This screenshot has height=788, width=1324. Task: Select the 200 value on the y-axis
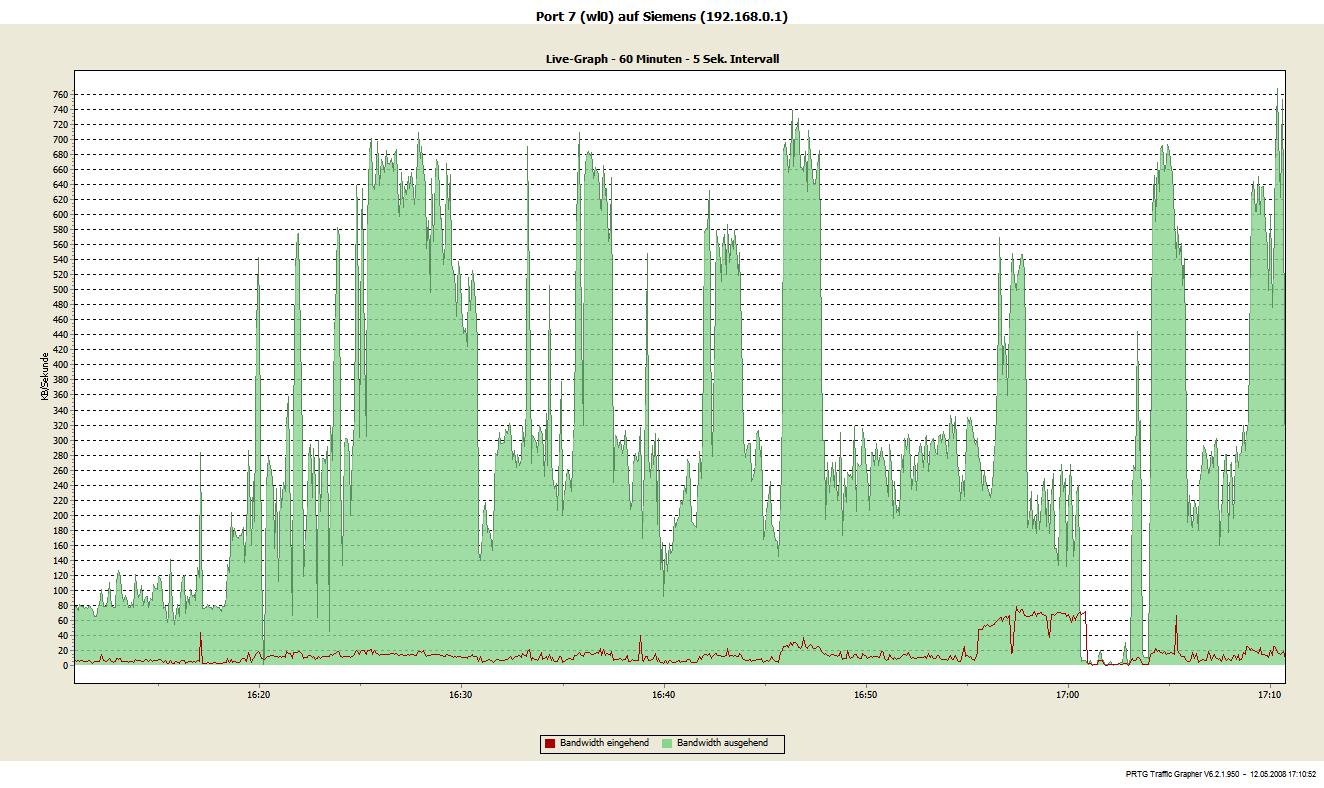point(59,515)
